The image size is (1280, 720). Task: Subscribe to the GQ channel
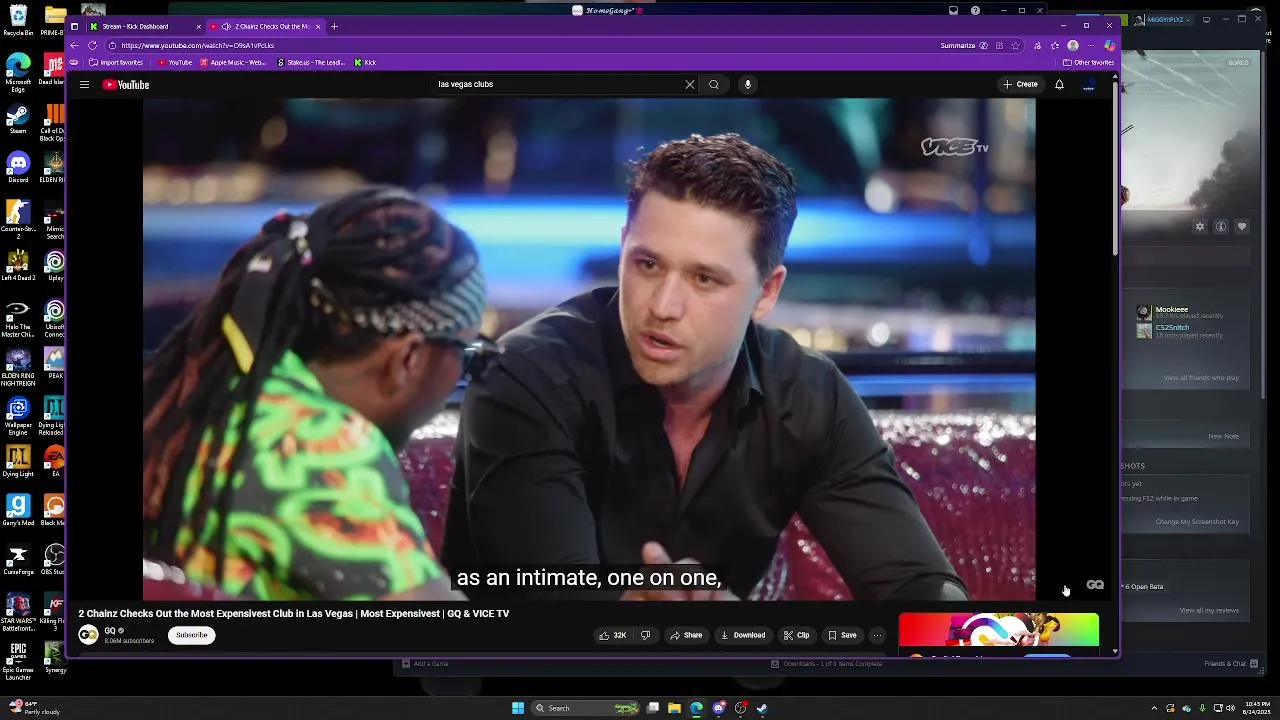191,635
